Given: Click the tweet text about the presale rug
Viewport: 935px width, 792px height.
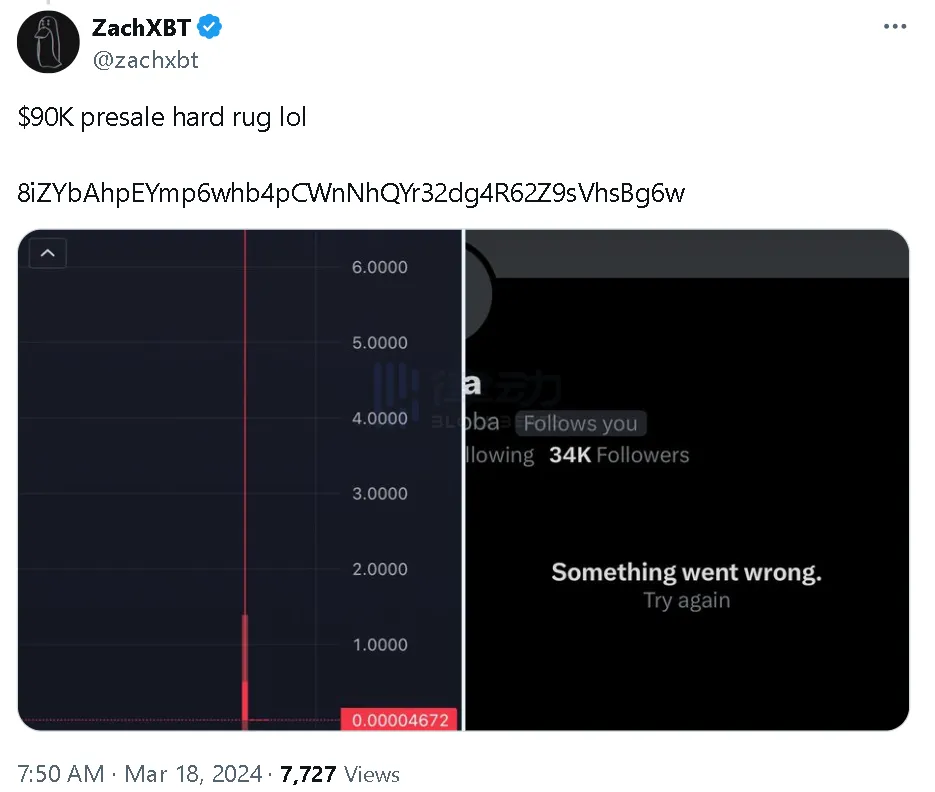Looking at the screenshot, I should 162,117.
